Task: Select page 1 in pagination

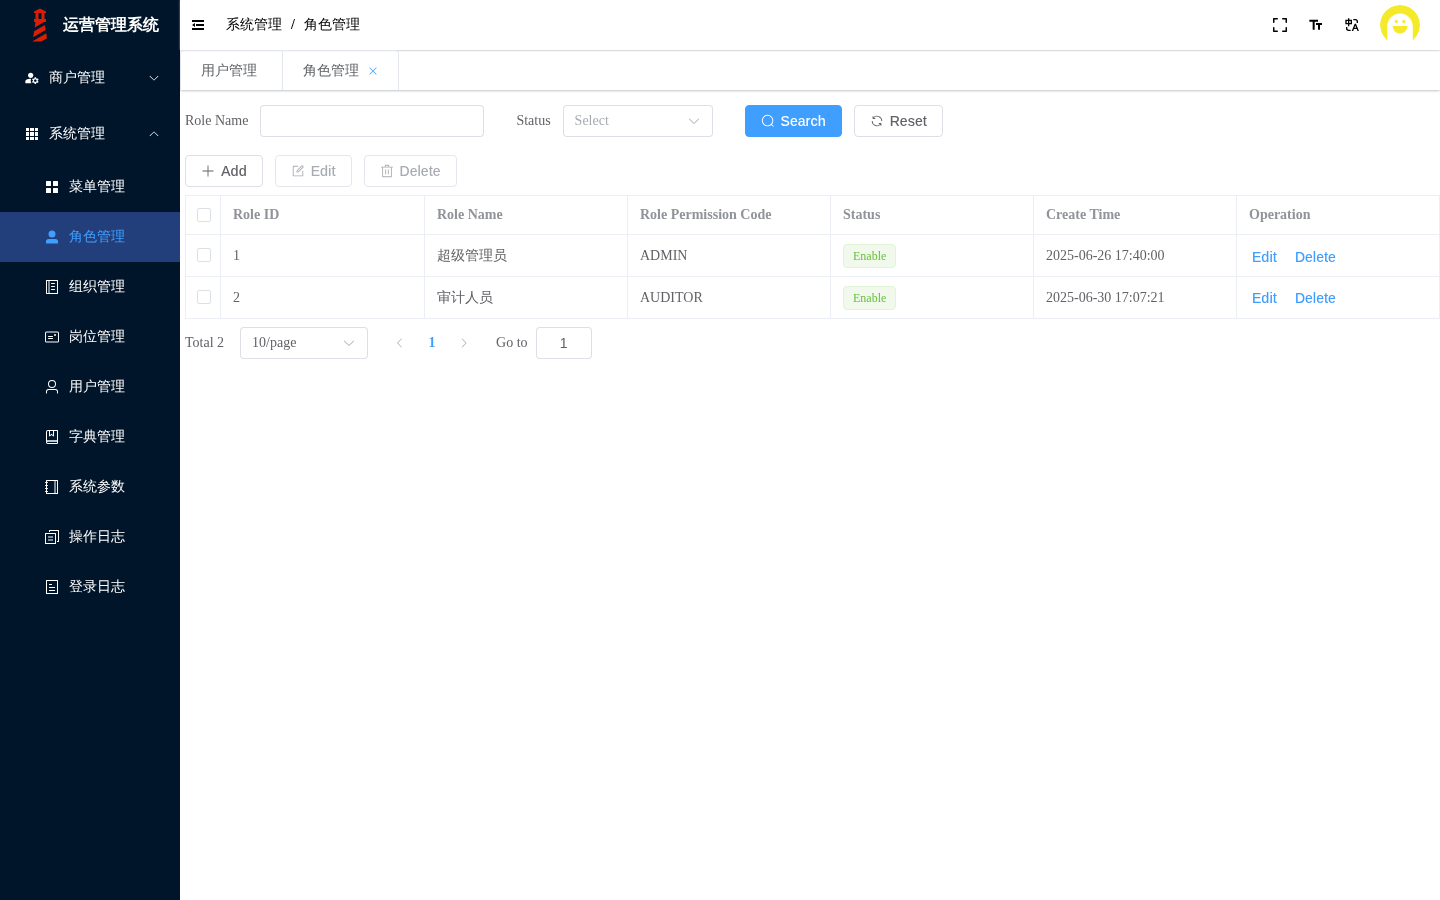Action: click(x=432, y=343)
